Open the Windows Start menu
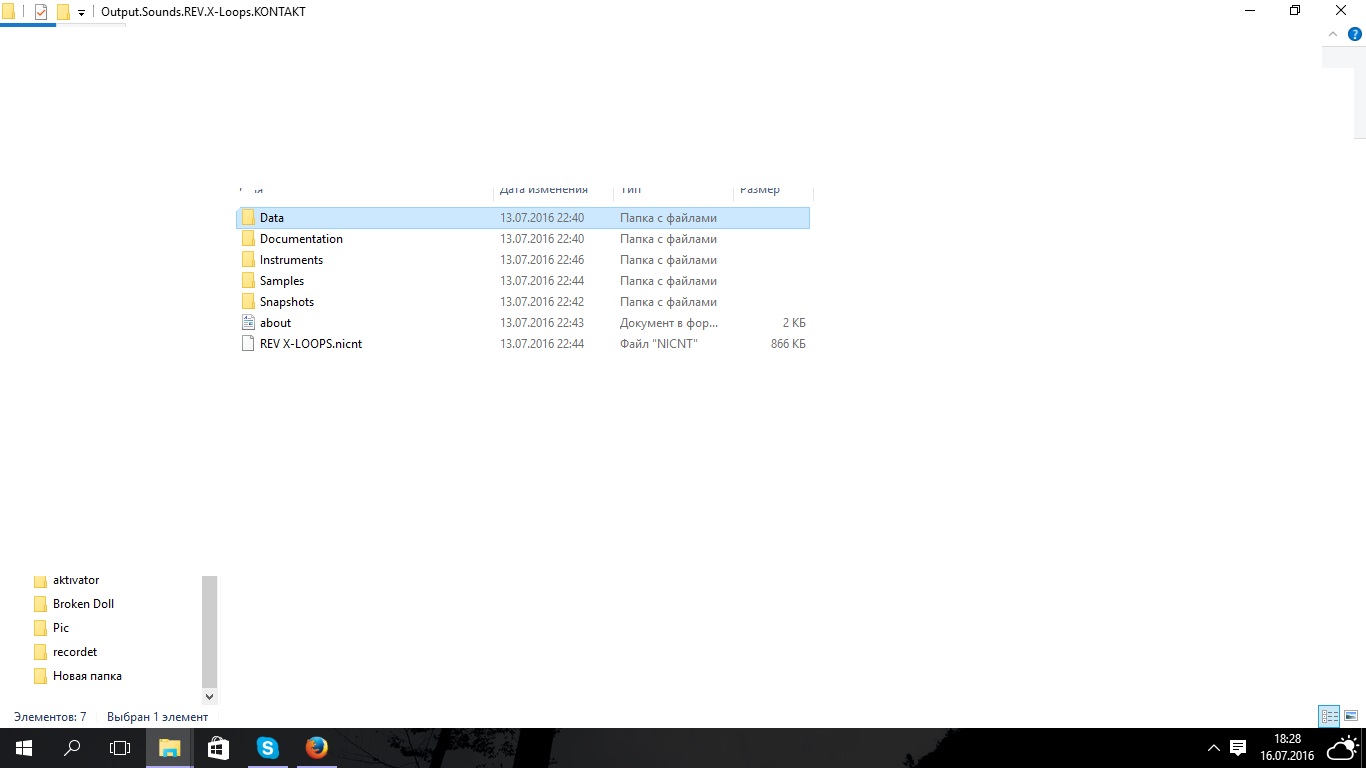Screen dimensions: 1366x768 click(x=24, y=748)
